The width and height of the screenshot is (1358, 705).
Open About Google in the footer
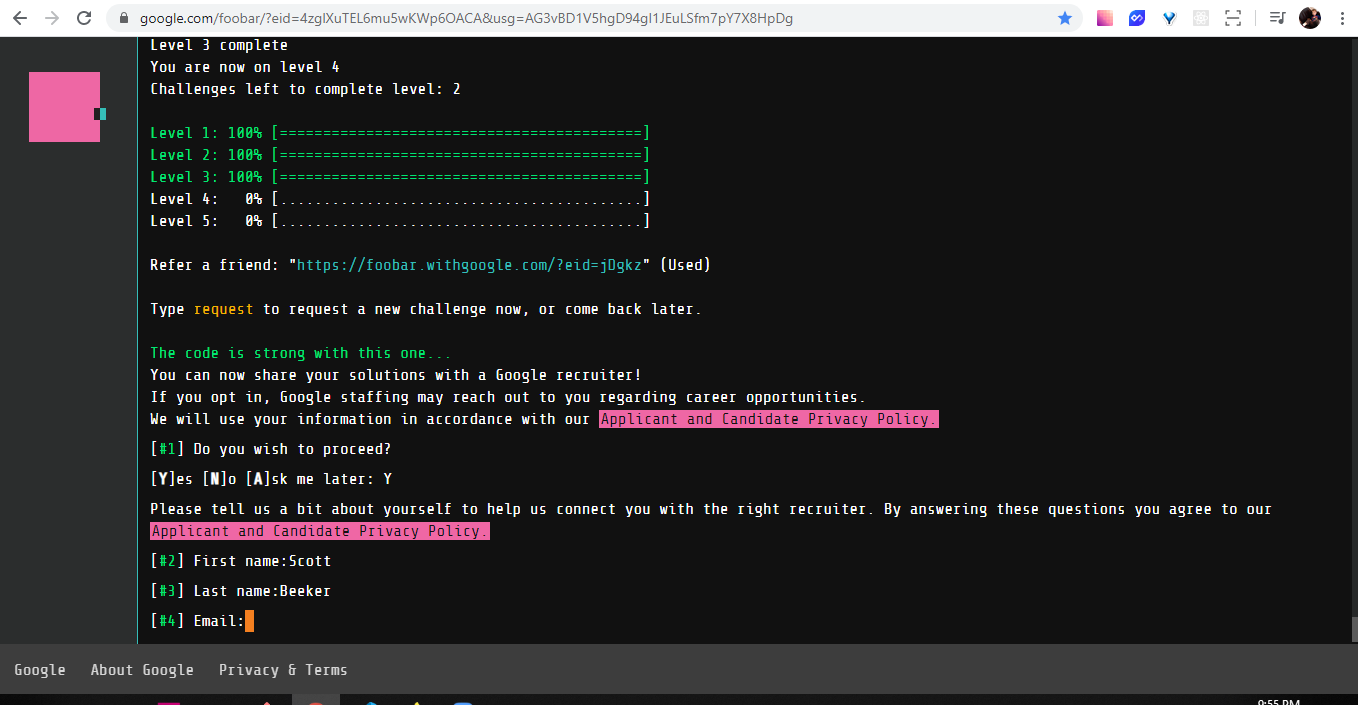[142, 670]
